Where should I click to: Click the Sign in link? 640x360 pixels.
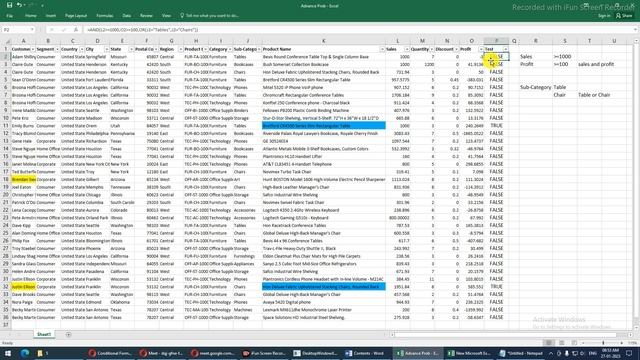click(604, 16)
